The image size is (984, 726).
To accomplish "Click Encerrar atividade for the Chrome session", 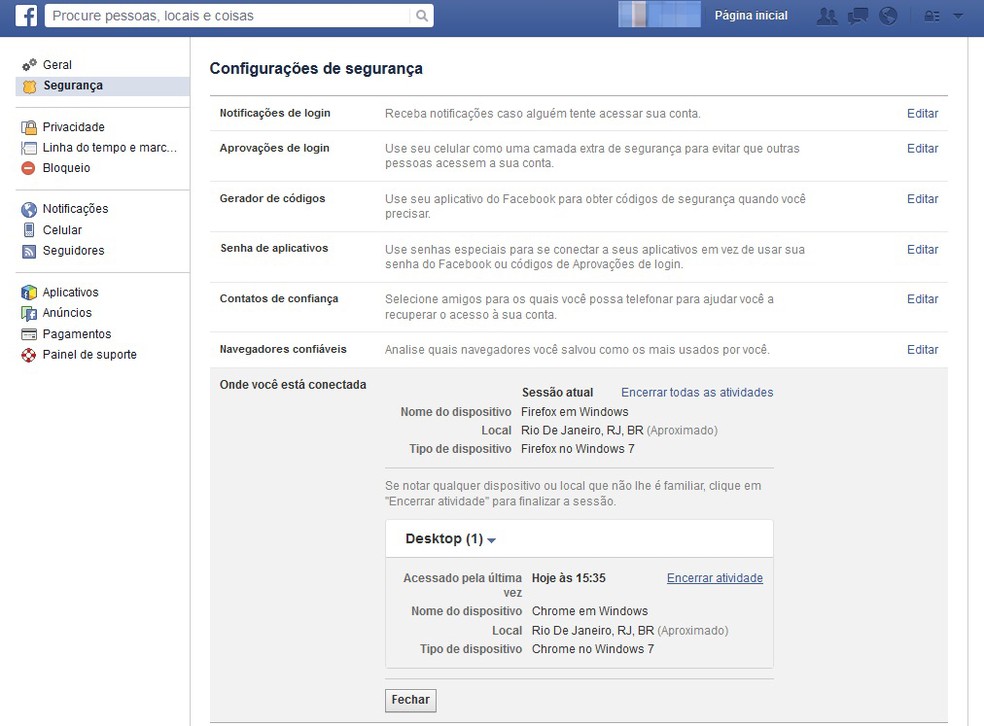I will point(715,578).
